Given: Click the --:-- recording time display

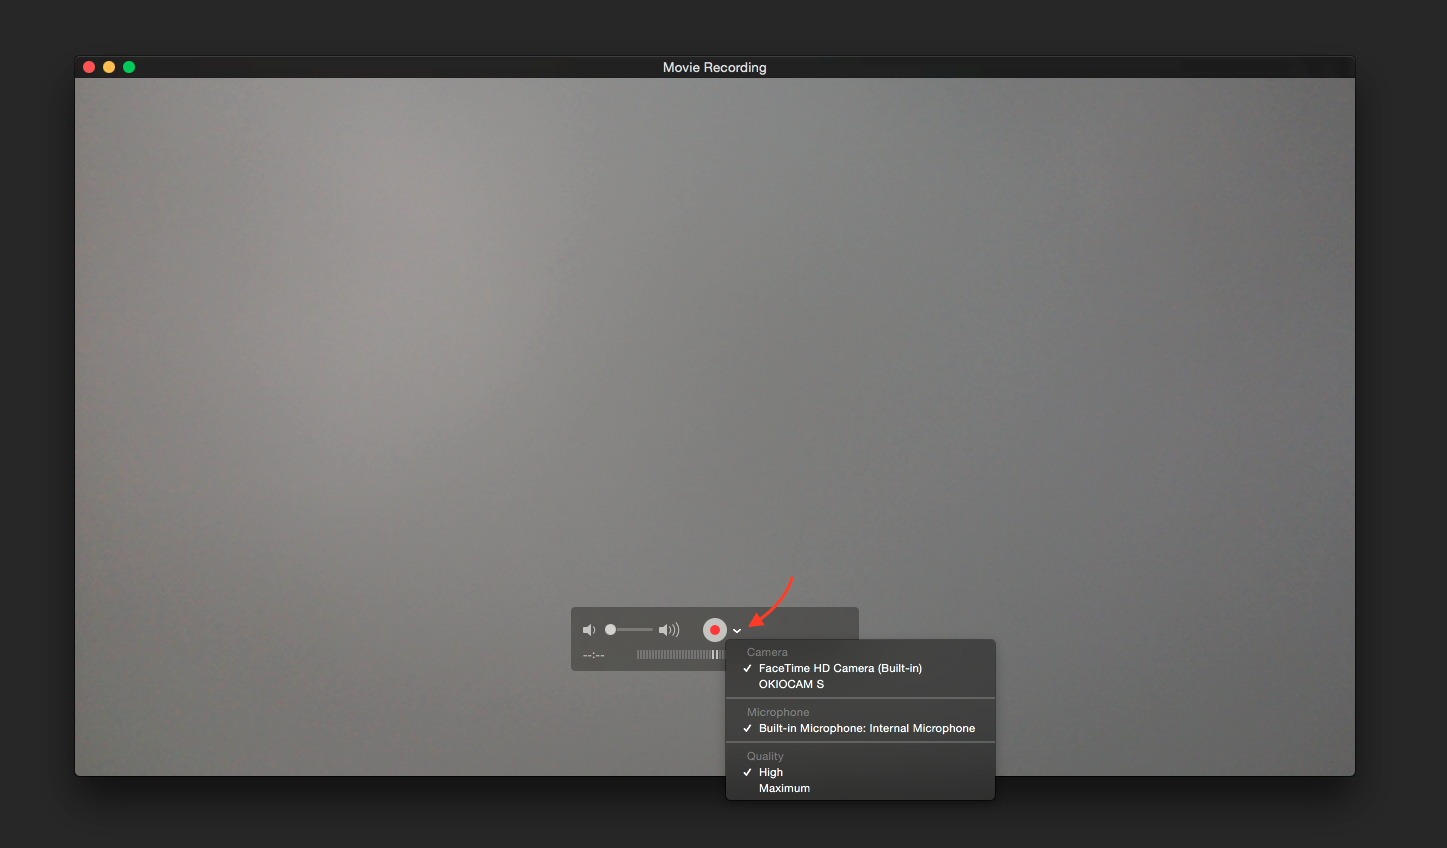Looking at the screenshot, I should [594, 655].
